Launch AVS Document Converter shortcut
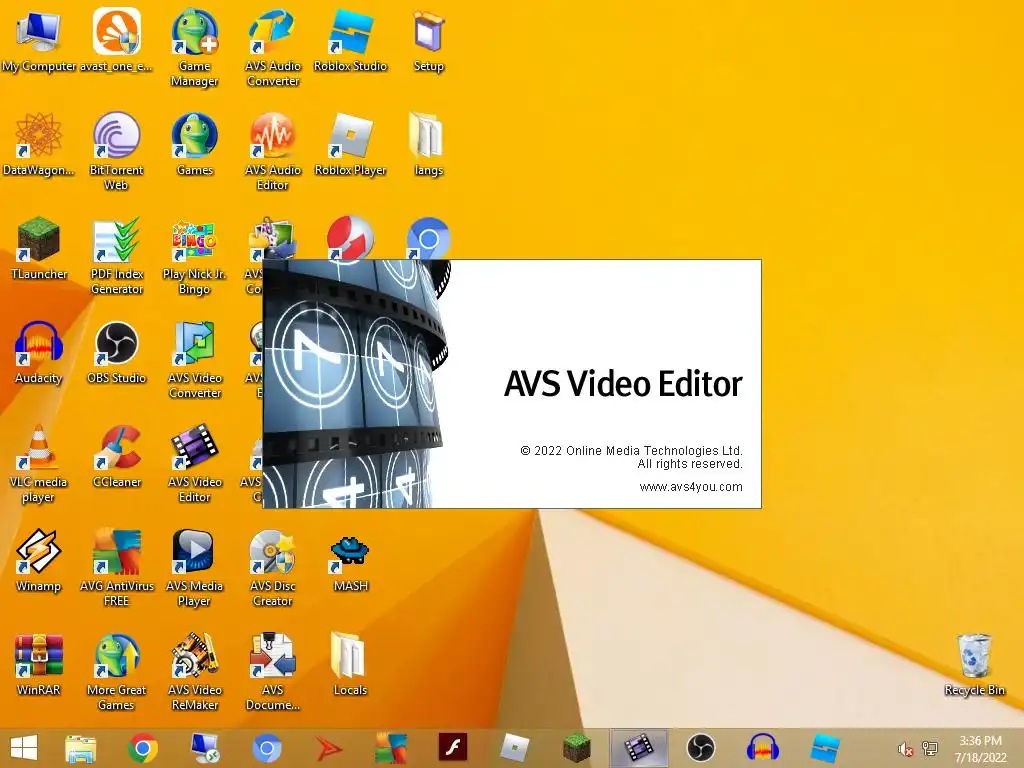Image resolution: width=1024 pixels, height=768 pixels. coord(273,671)
